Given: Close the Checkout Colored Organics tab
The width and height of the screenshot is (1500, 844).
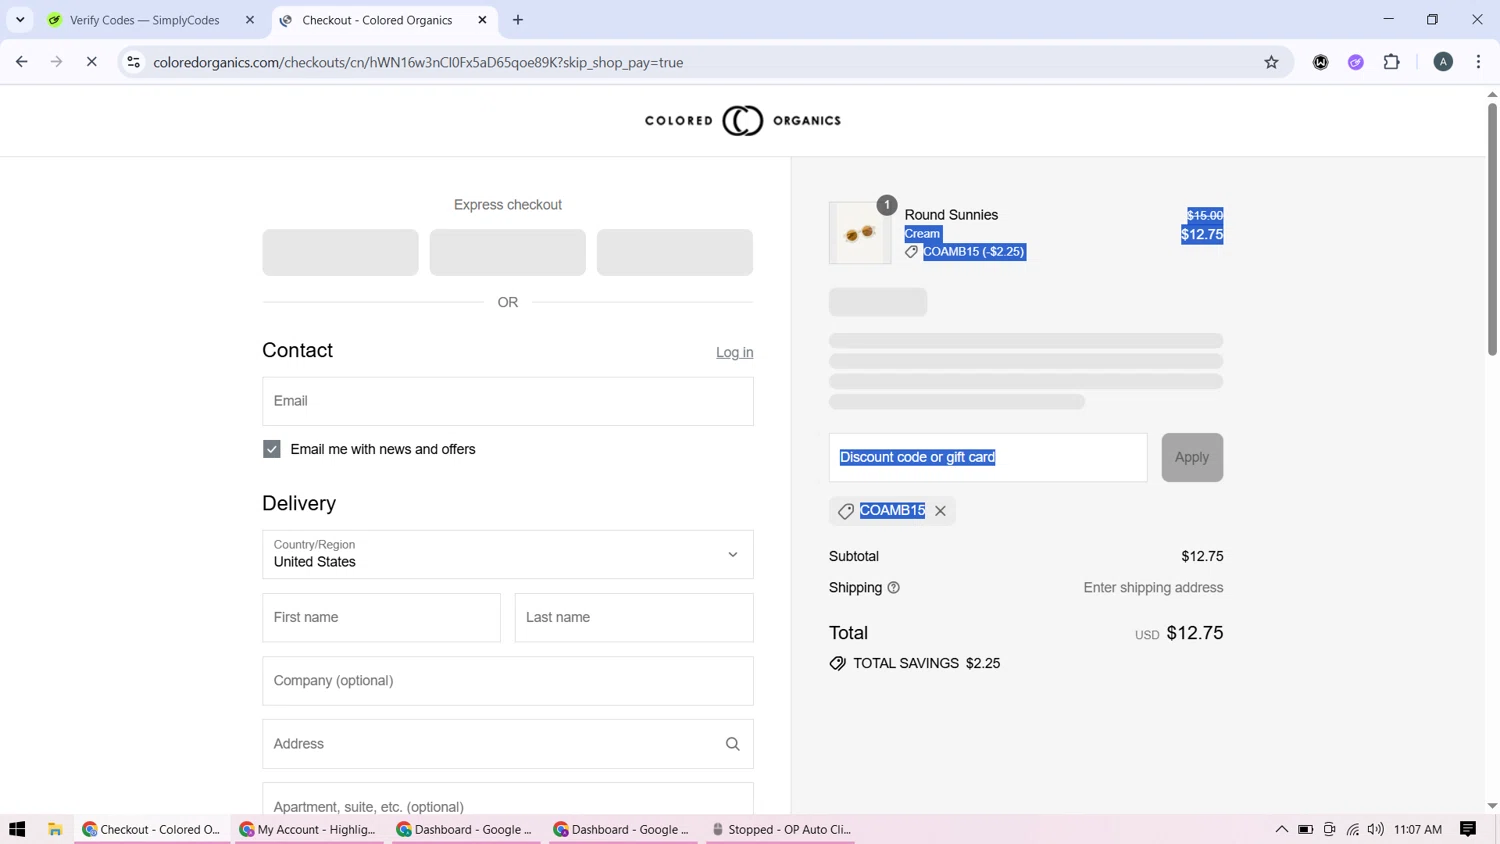Looking at the screenshot, I should (x=482, y=20).
